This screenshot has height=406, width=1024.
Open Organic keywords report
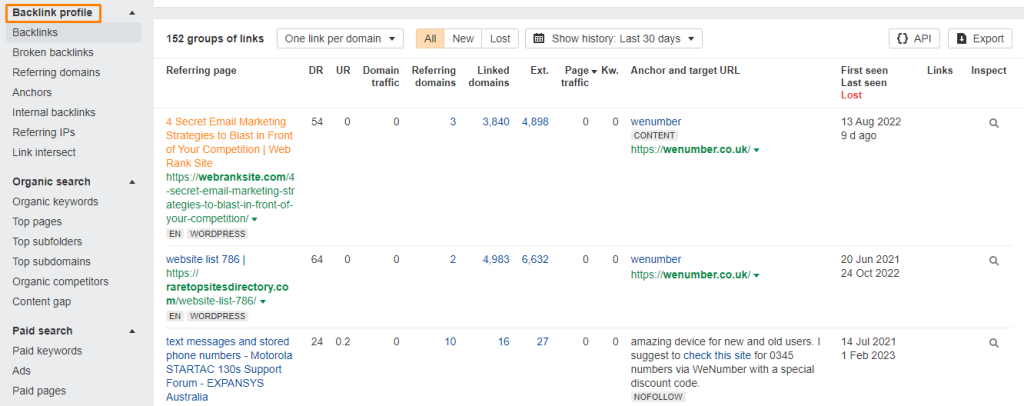[56, 202]
